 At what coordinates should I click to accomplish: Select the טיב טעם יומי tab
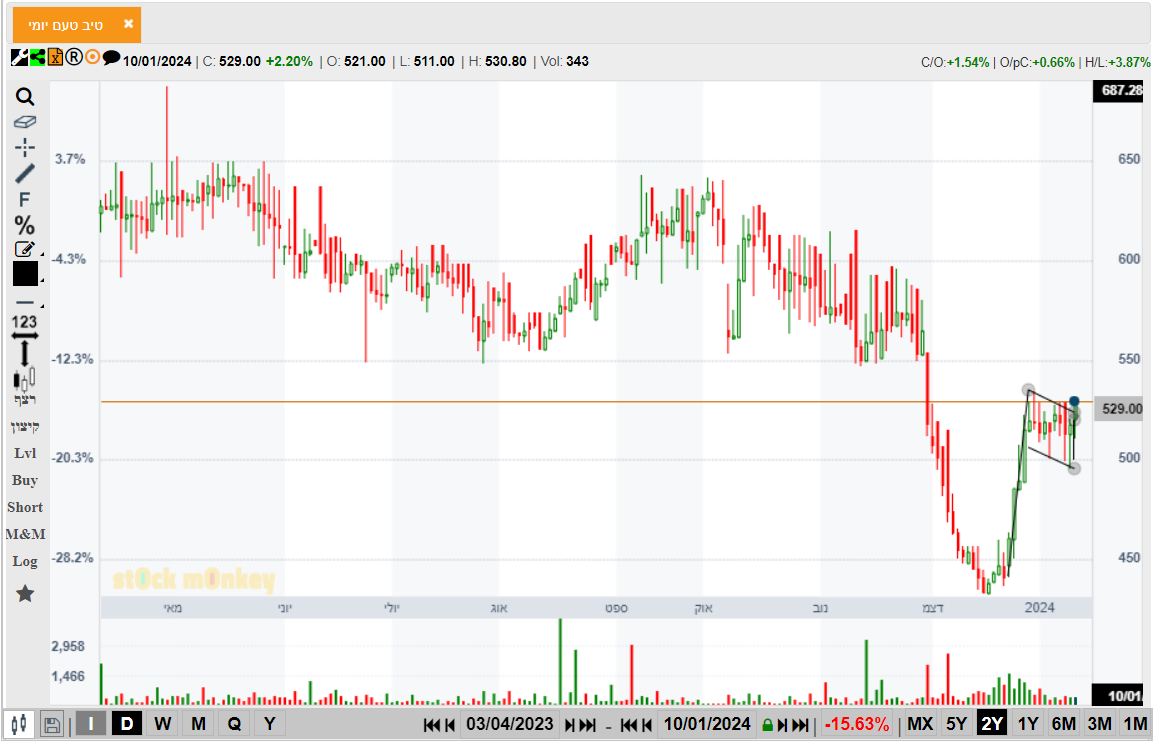click(65, 25)
